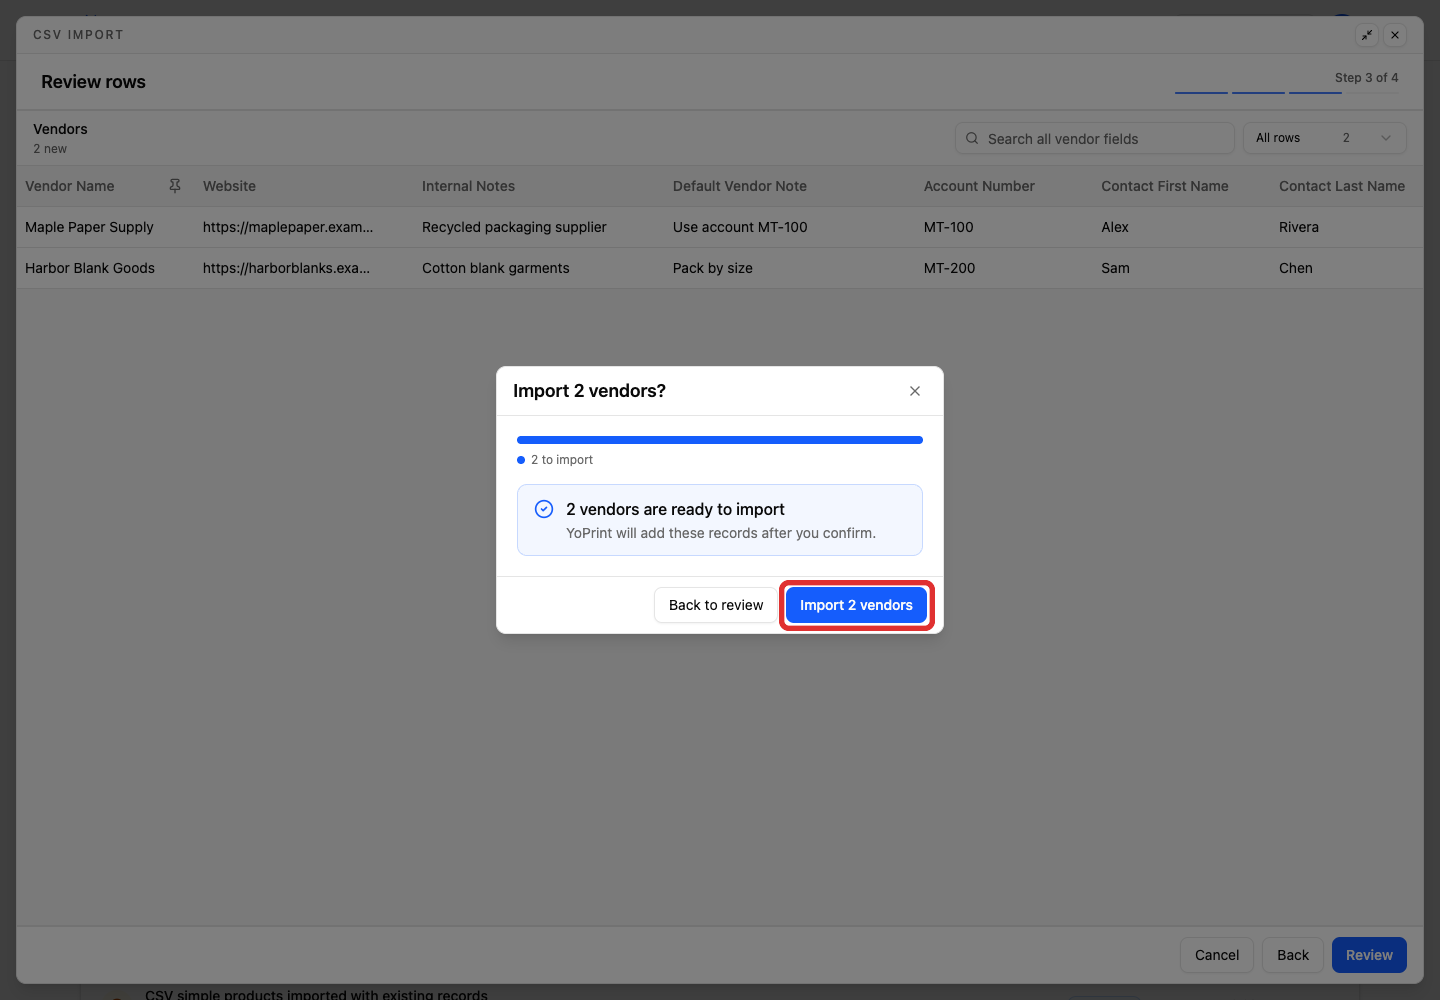Image resolution: width=1440 pixels, height=1000 pixels.
Task: Click the Rivera last name cell
Action: tap(1299, 227)
